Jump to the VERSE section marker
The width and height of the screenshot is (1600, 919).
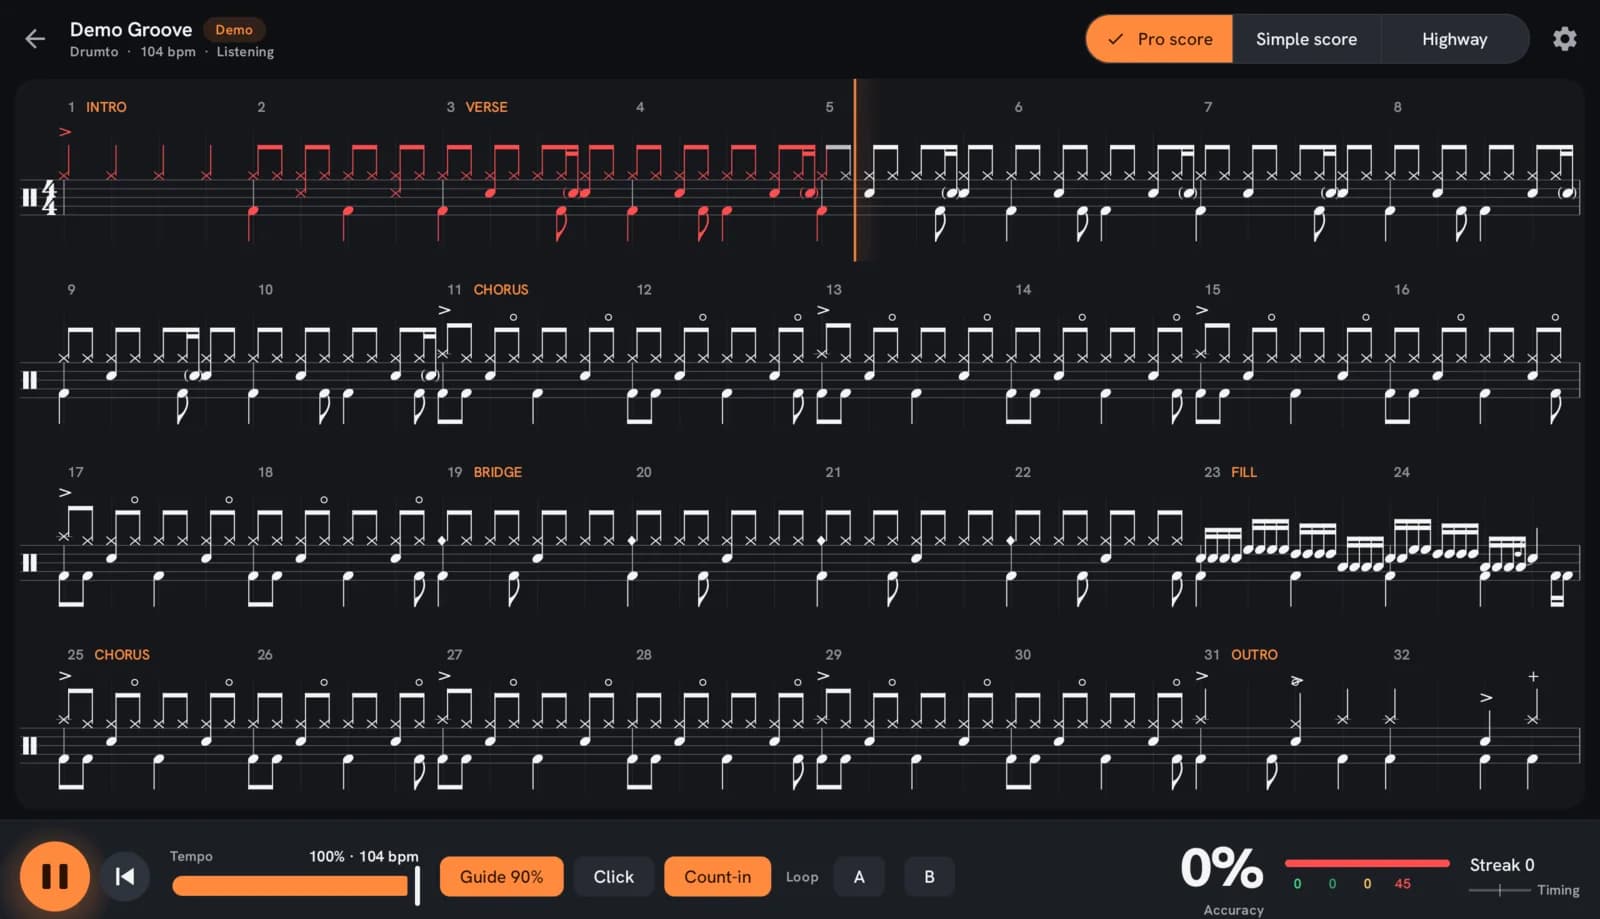click(486, 107)
